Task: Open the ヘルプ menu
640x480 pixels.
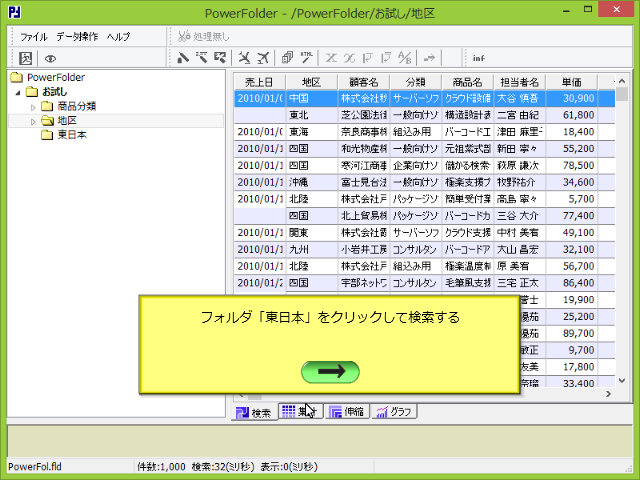Action: [118, 37]
